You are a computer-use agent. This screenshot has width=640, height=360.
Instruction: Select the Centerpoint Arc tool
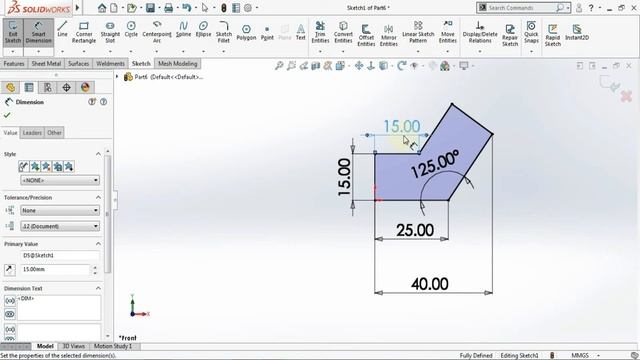point(157,32)
